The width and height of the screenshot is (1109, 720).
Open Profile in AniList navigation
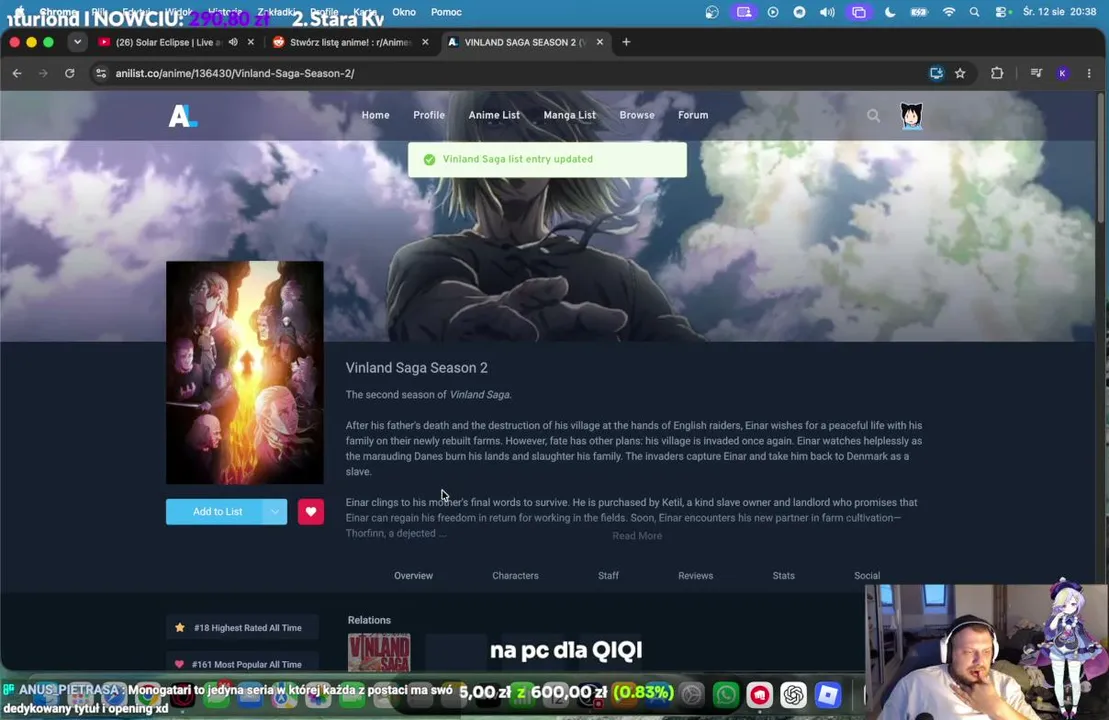pyautogui.click(x=429, y=115)
